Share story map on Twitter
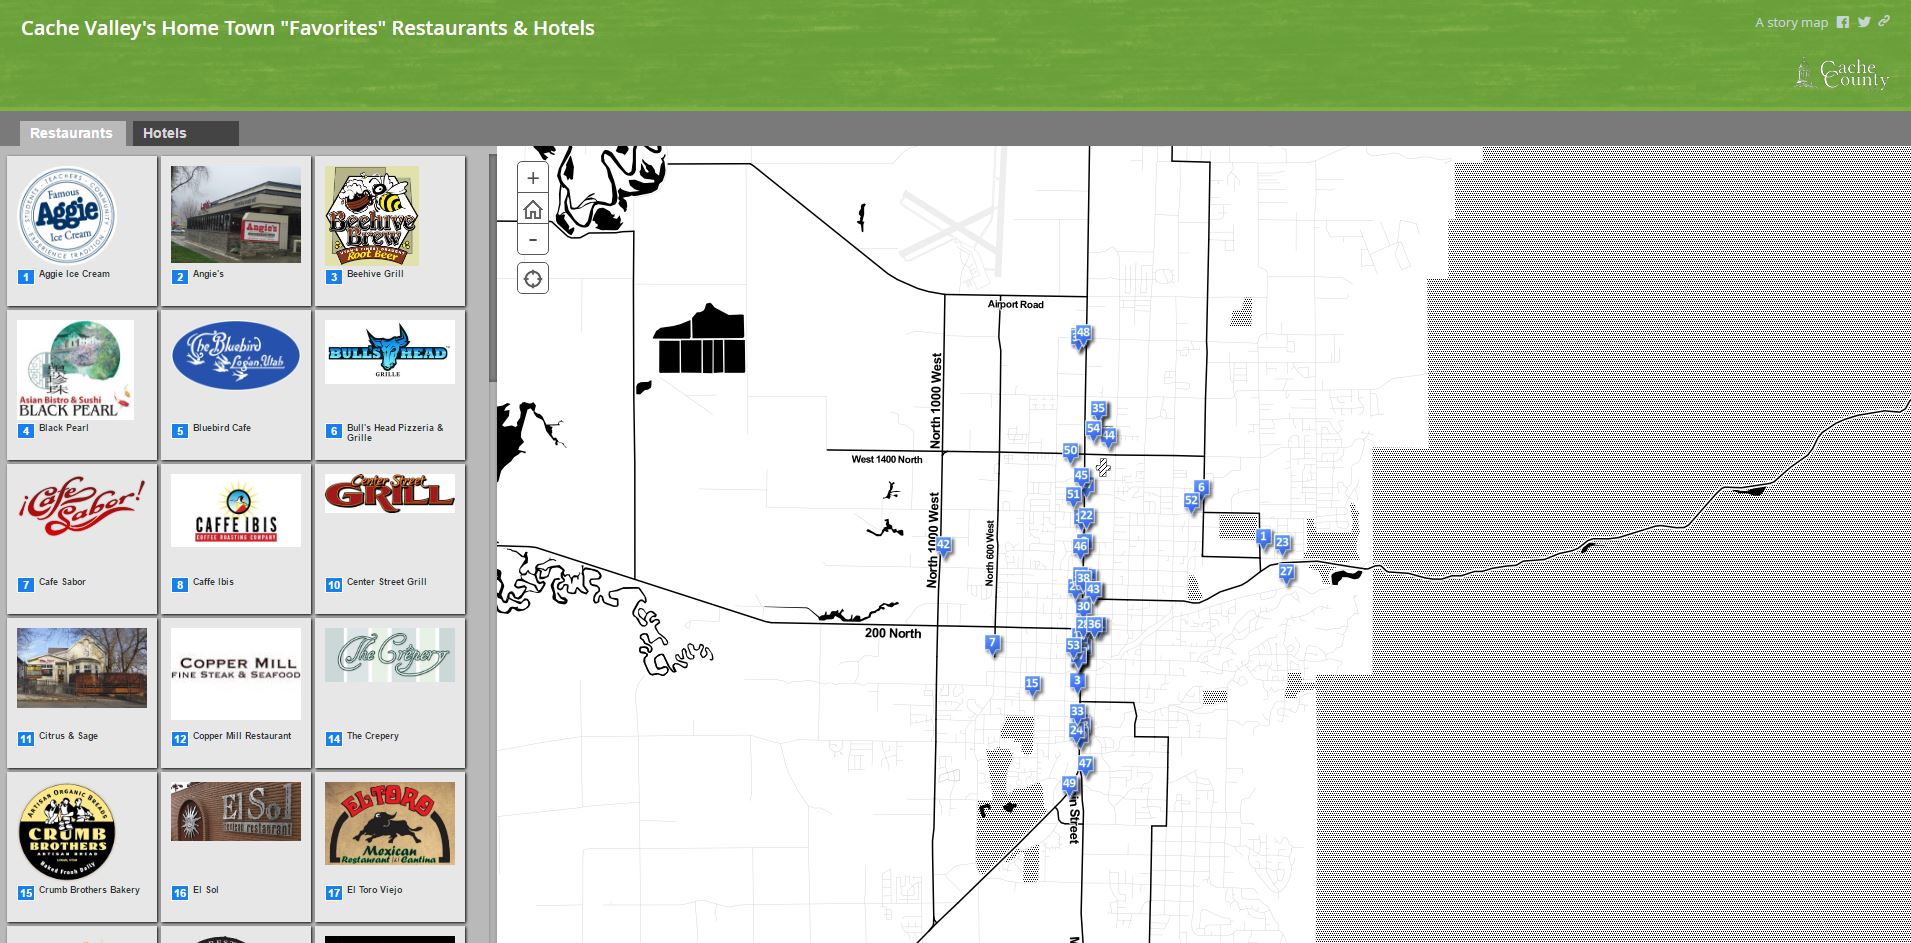1911x943 pixels. tap(1865, 22)
